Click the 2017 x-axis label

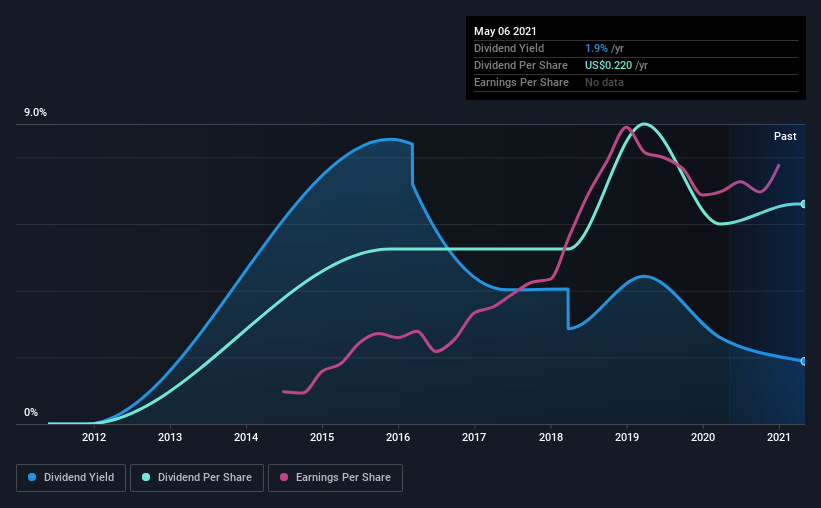point(474,437)
